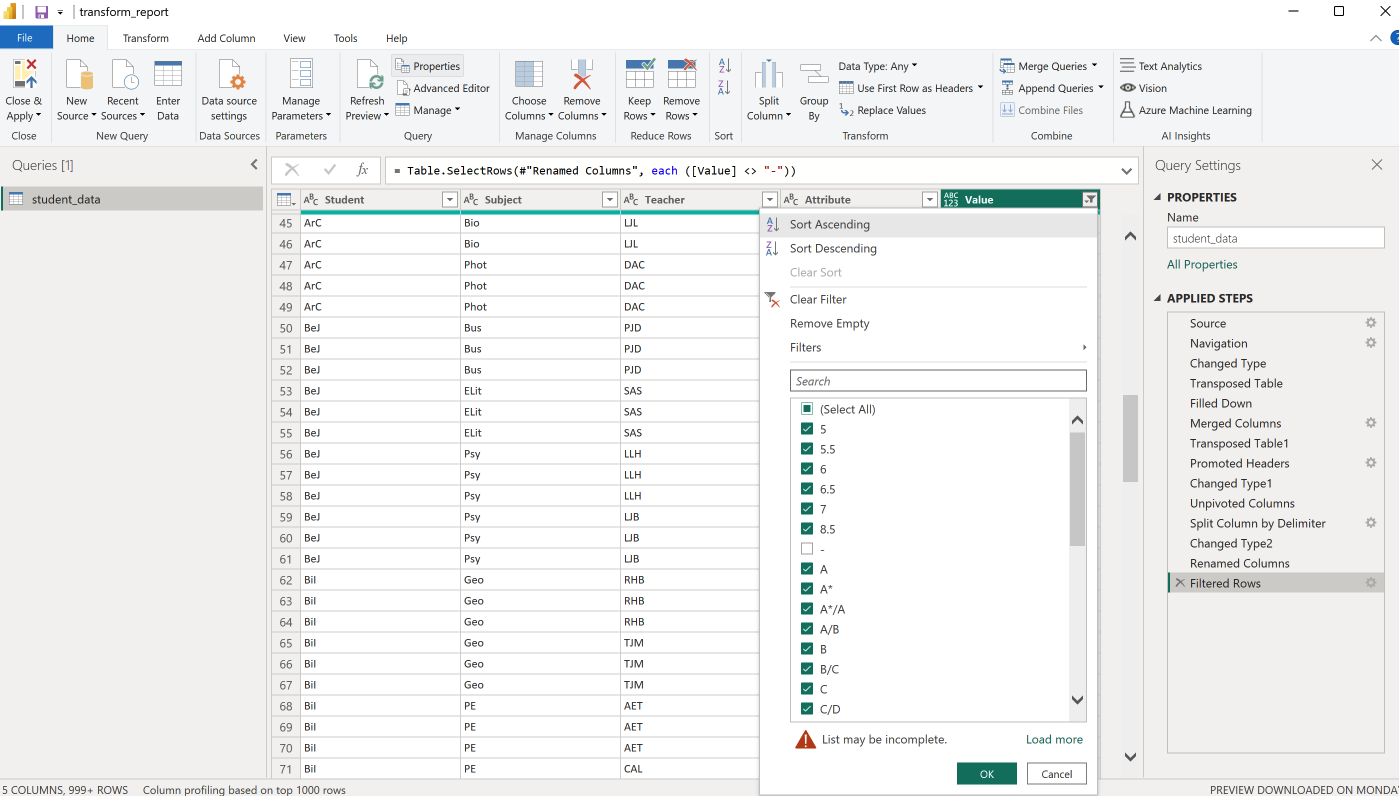Open the Advanced Editor
This screenshot has height=796, width=1399.
pos(442,88)
